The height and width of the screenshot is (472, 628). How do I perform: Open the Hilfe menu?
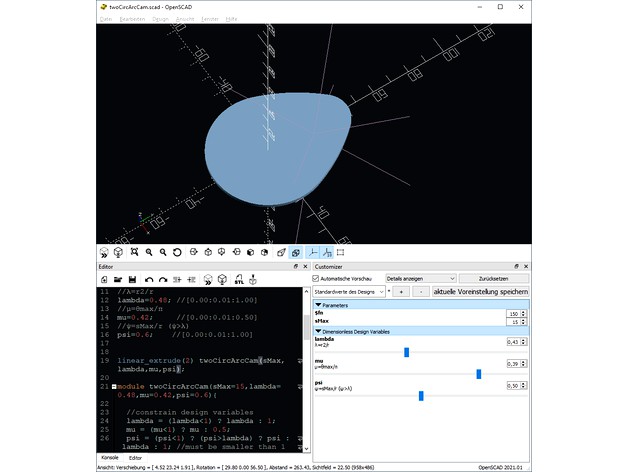(231, 19)
